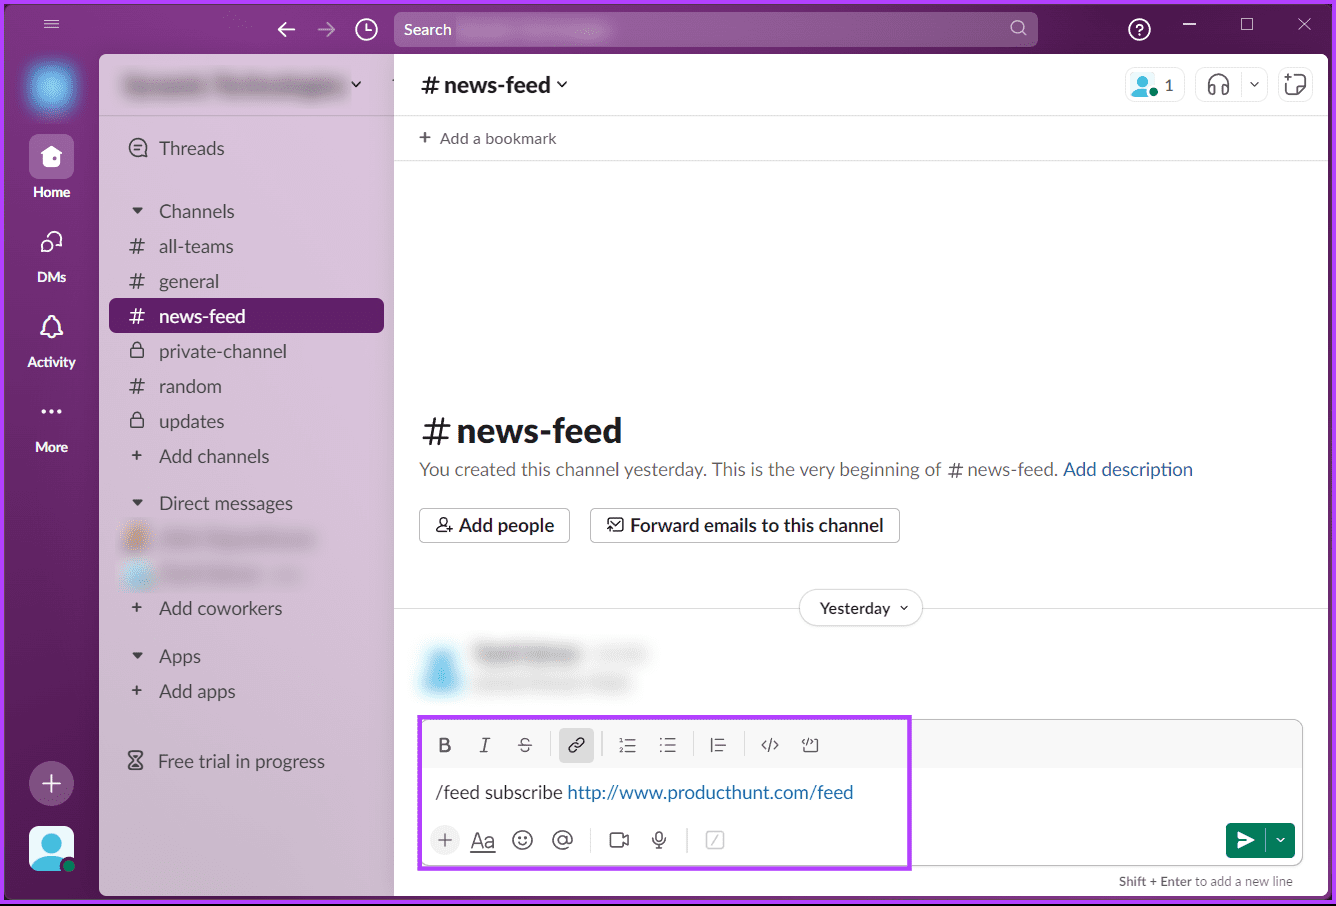Open the history clock icon
This screenshot has height=906, width=1336.
(367, 30)
